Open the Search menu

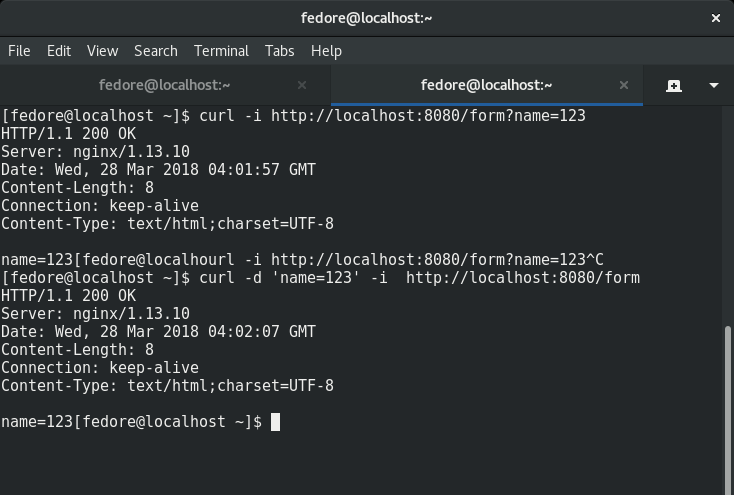tap(156, 51)
